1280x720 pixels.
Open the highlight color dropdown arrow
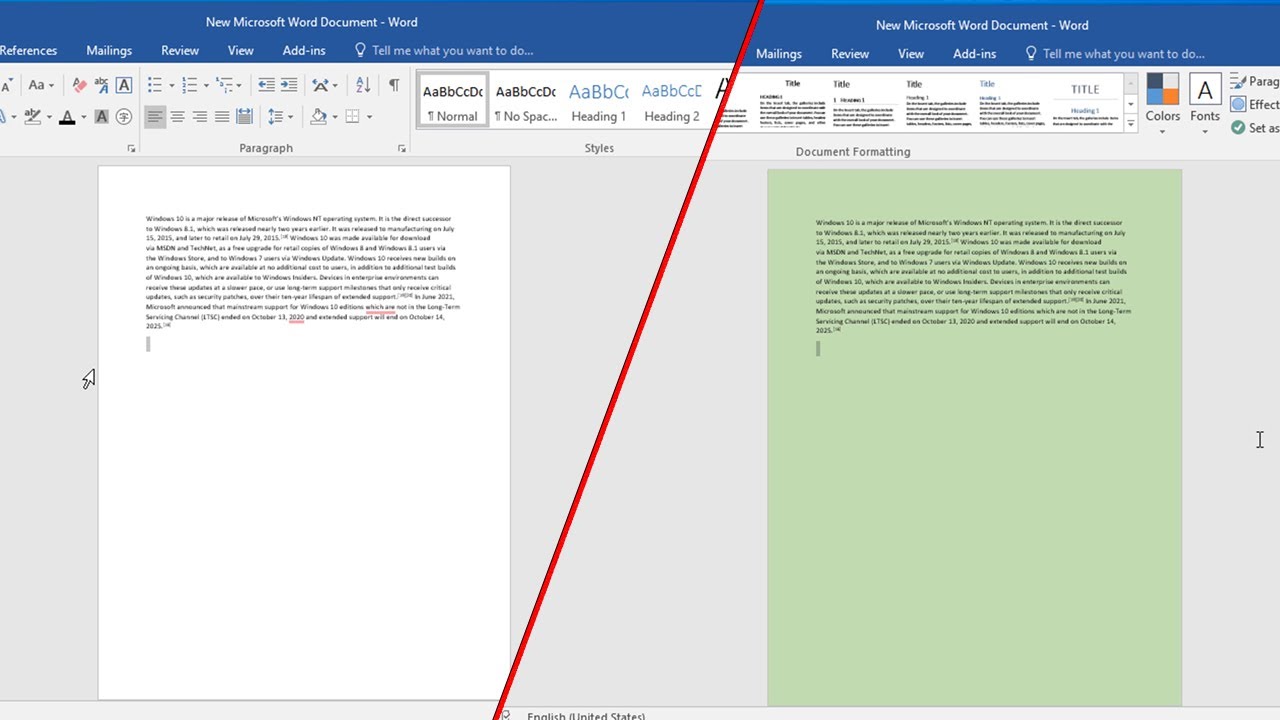[x=49, y=117]
